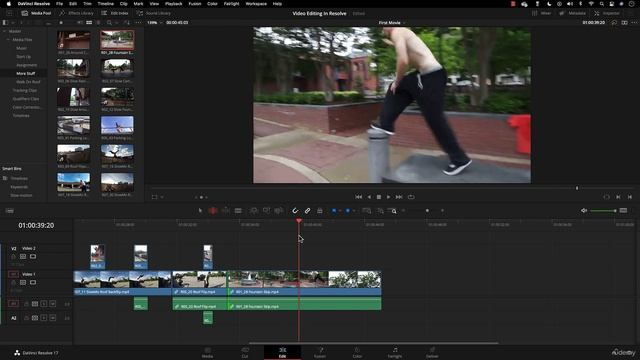Screen dimensions: 640x360
Task: Collapse the Media Files bin
Action: (8, 40)
